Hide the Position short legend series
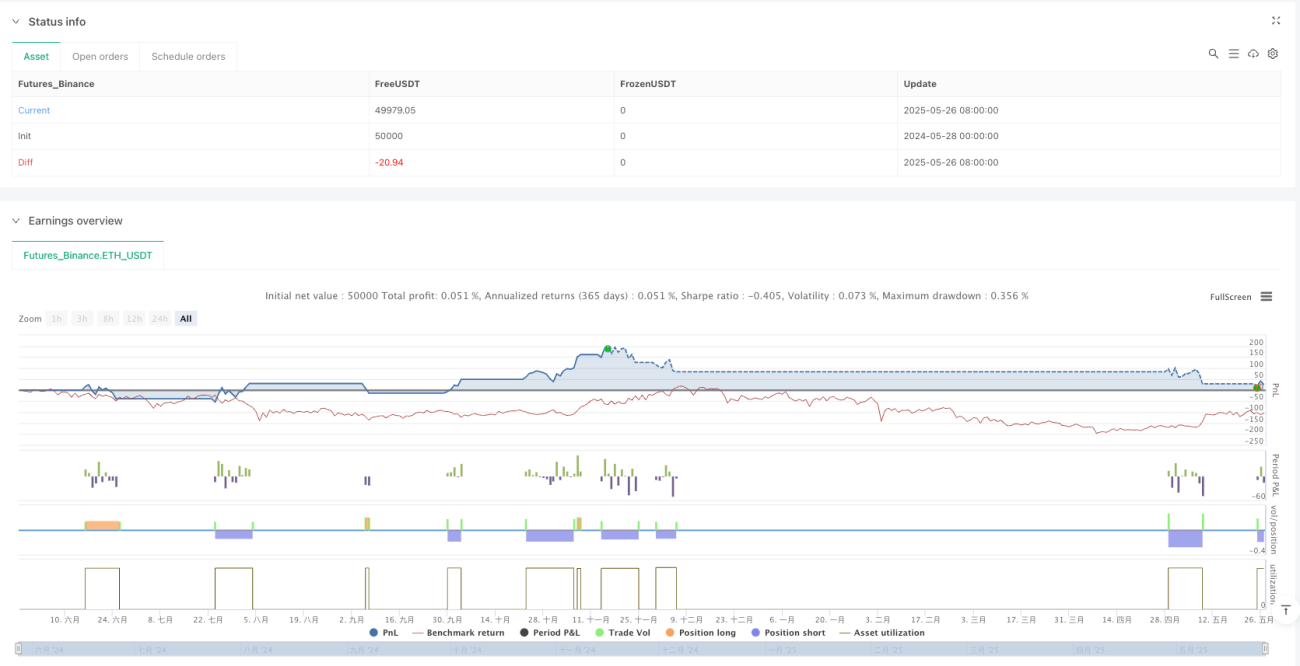 point(788,632)
